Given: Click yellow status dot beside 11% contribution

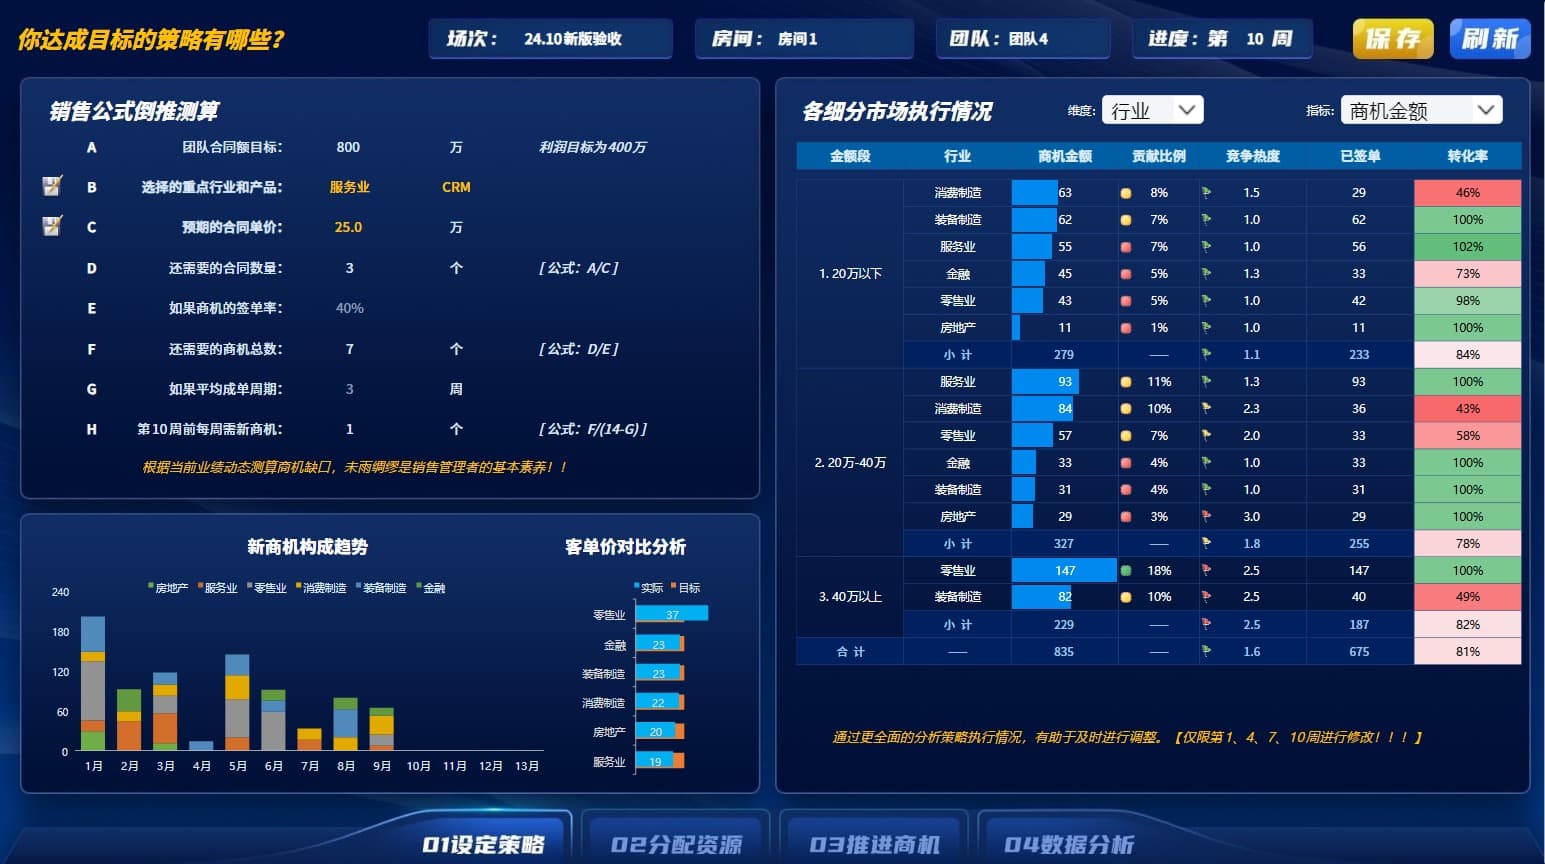Looking at the screenshot, I should point(1126,381).
